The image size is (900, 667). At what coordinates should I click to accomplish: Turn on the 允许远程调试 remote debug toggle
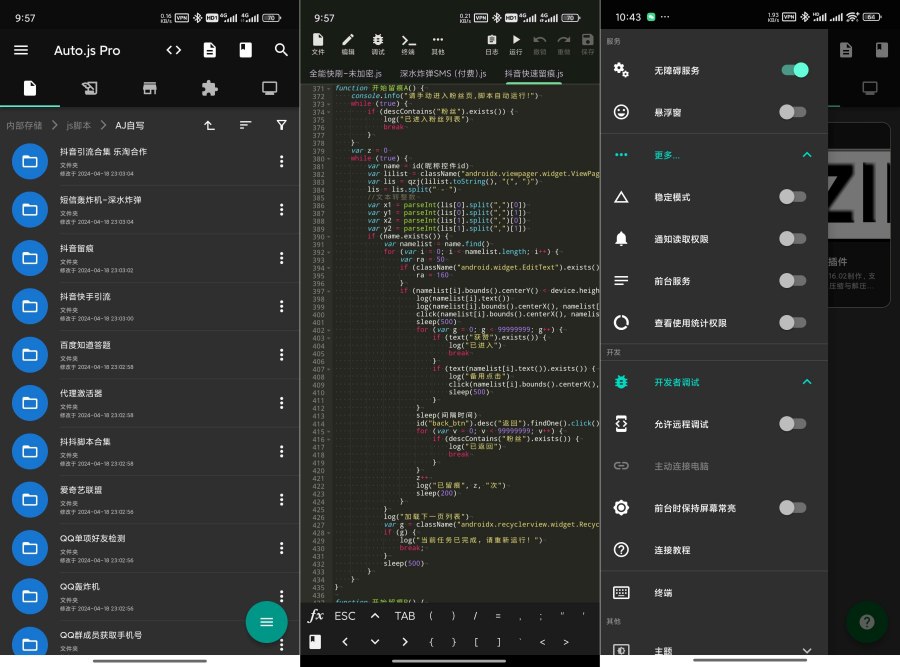793,424
